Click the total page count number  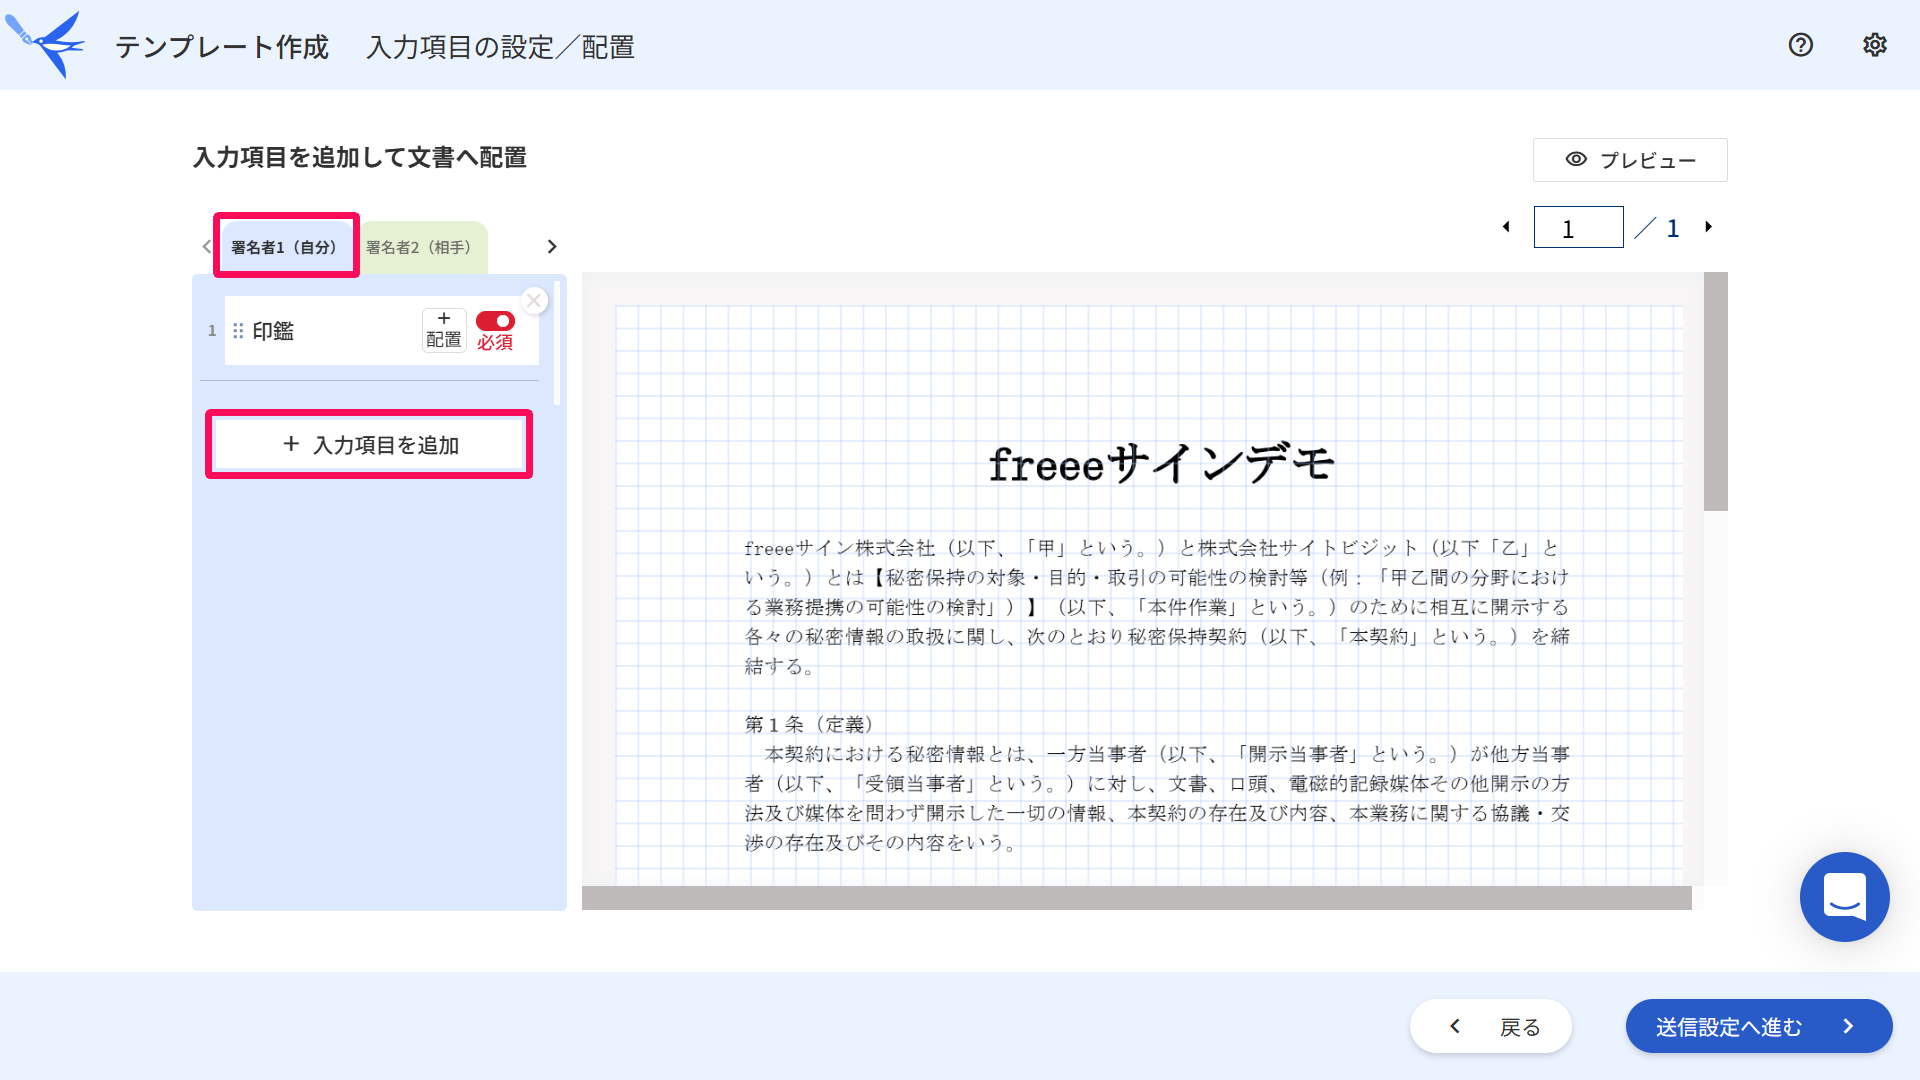(1673, 228)
